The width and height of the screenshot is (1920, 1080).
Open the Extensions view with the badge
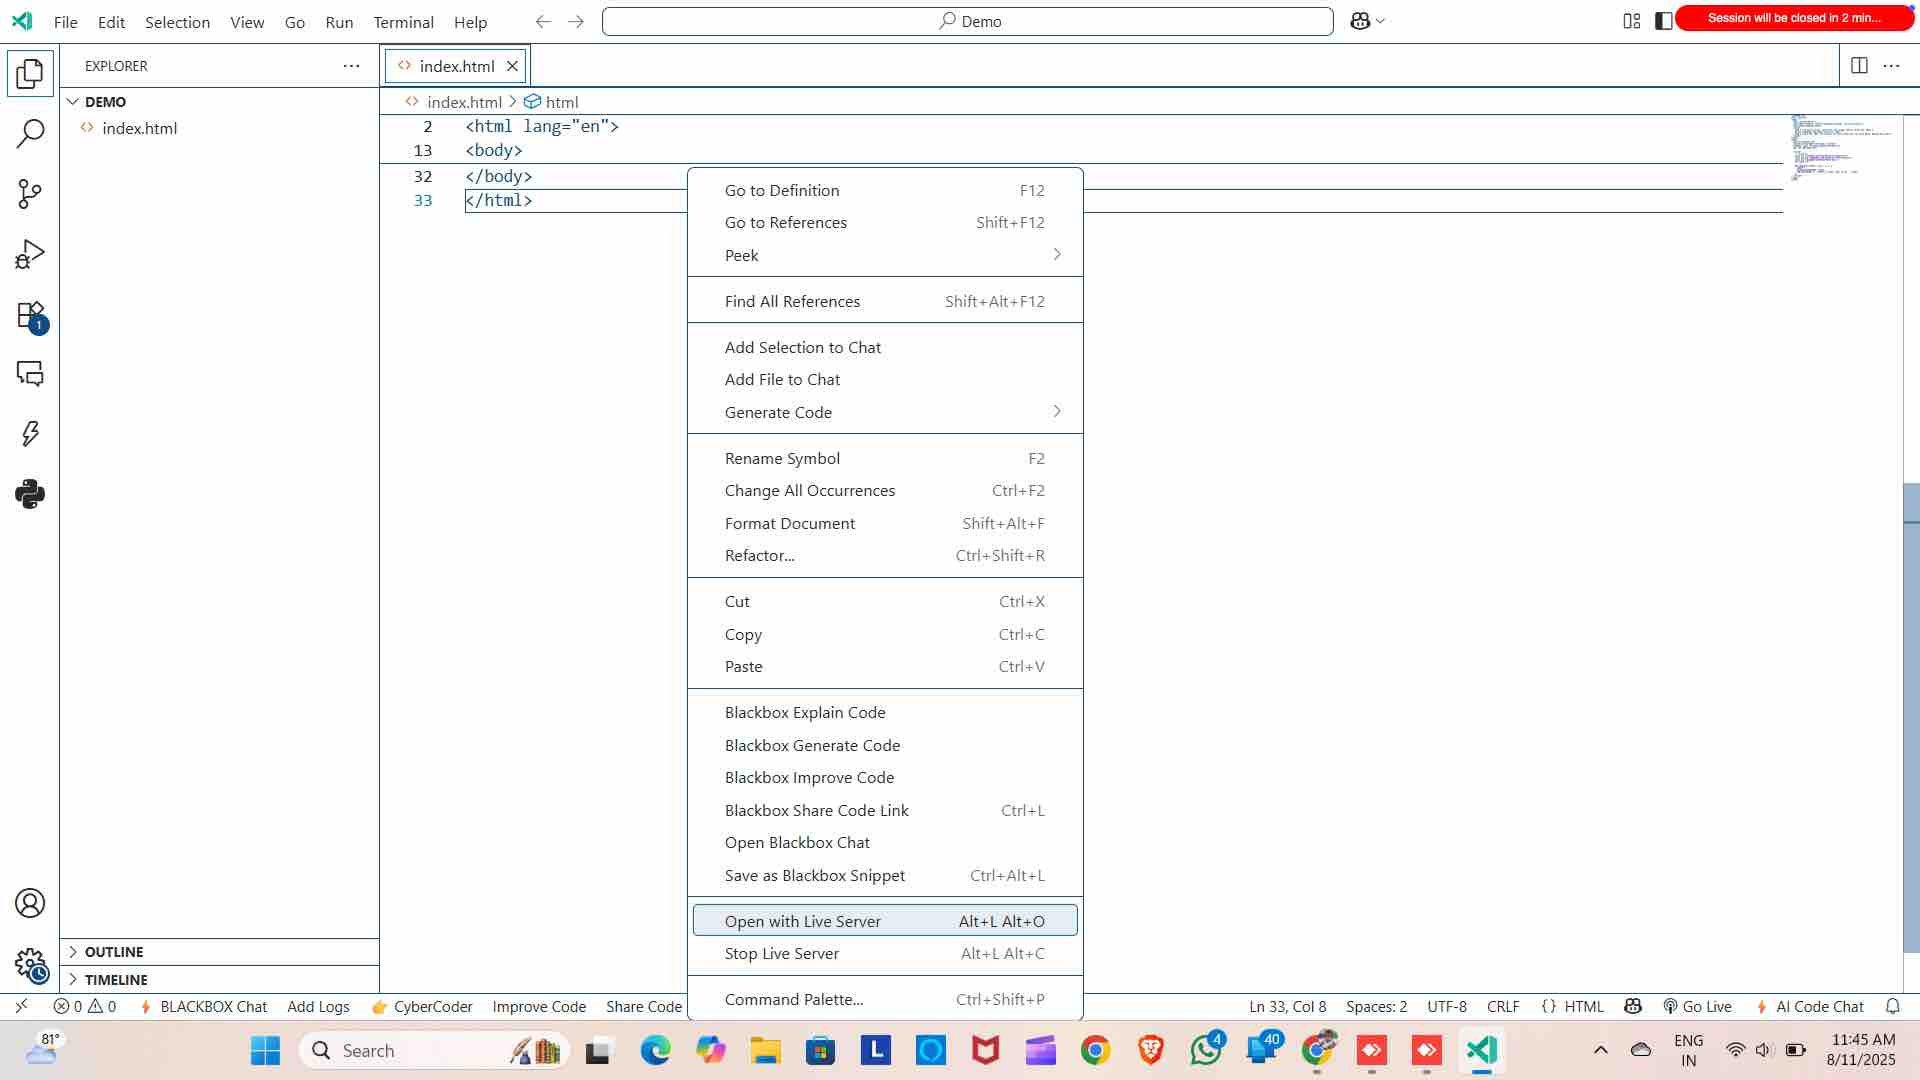pyautogui.click(x=30, y=313)
